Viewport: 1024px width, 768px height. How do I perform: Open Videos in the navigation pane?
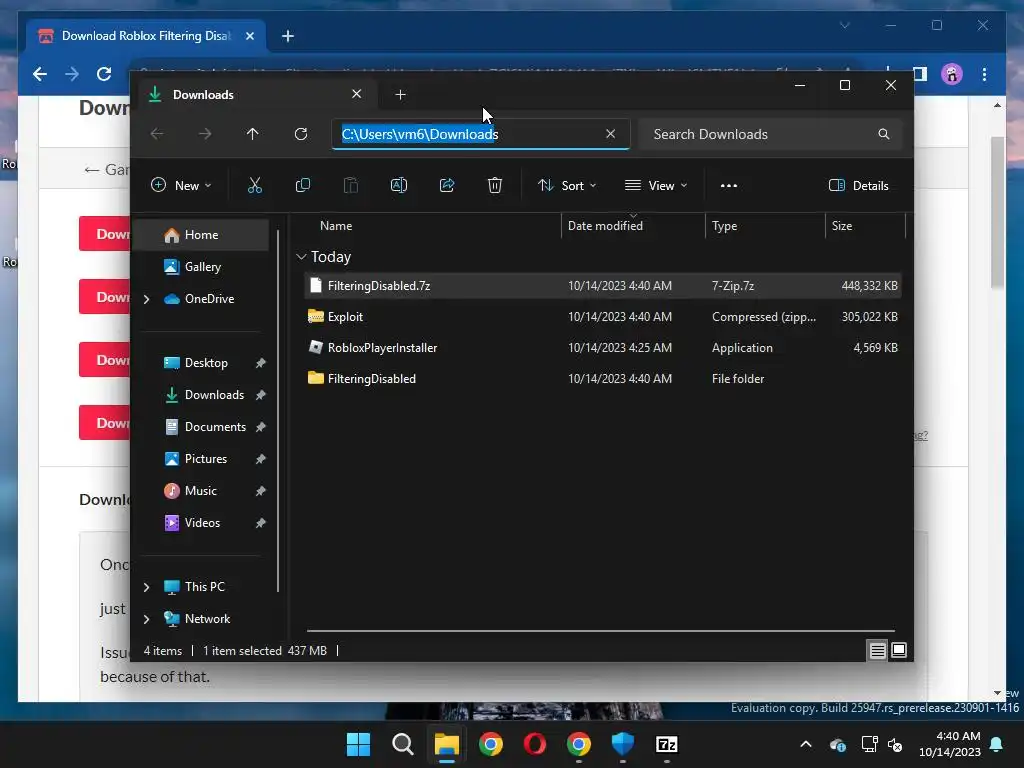(201, 523)
